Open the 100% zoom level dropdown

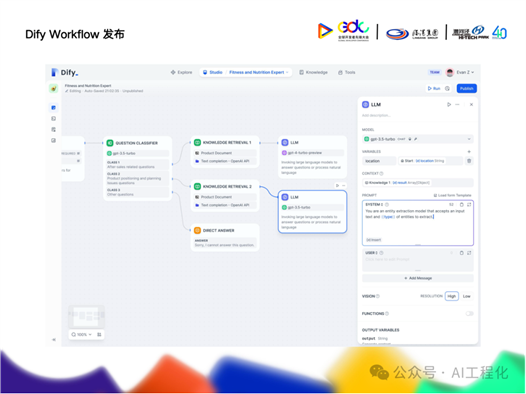82,335
